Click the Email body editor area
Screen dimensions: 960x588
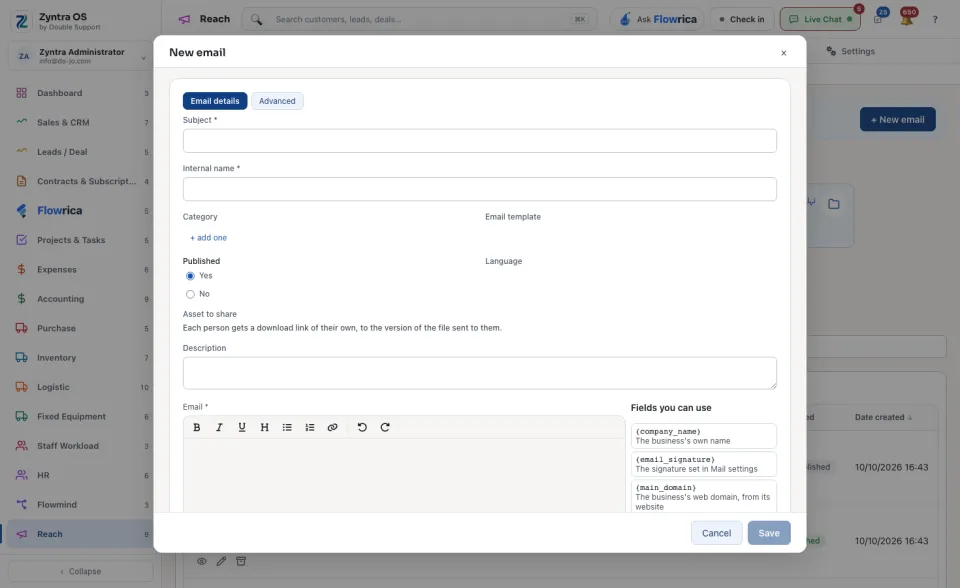(404, 475)
